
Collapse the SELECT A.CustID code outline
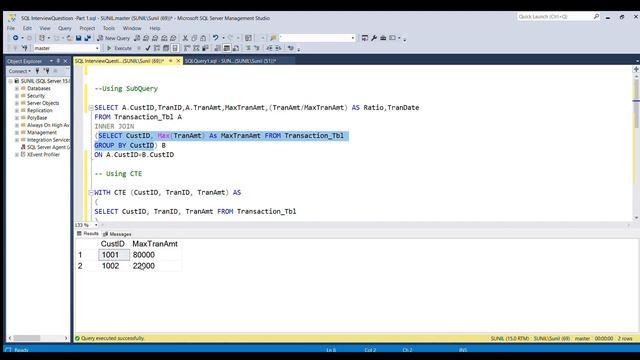pos(91,108)
